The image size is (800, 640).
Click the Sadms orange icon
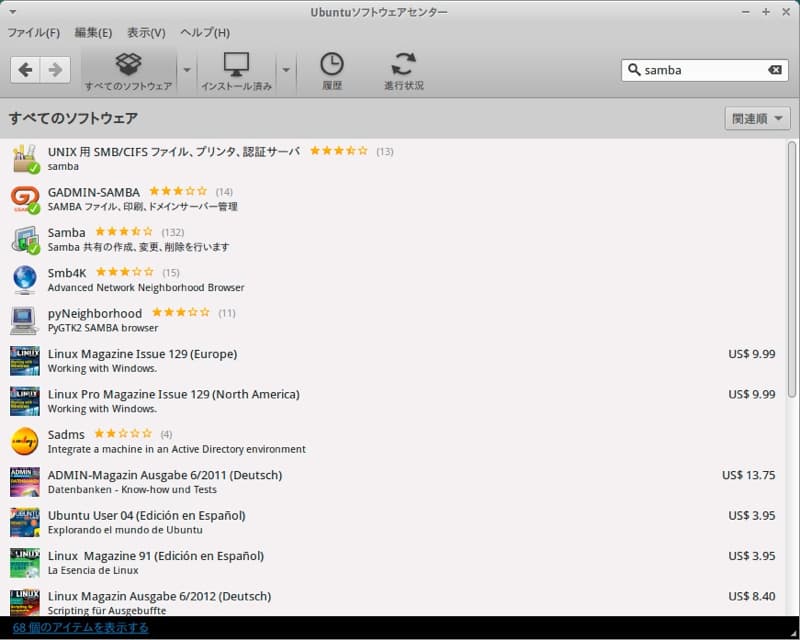coord(25,441)
